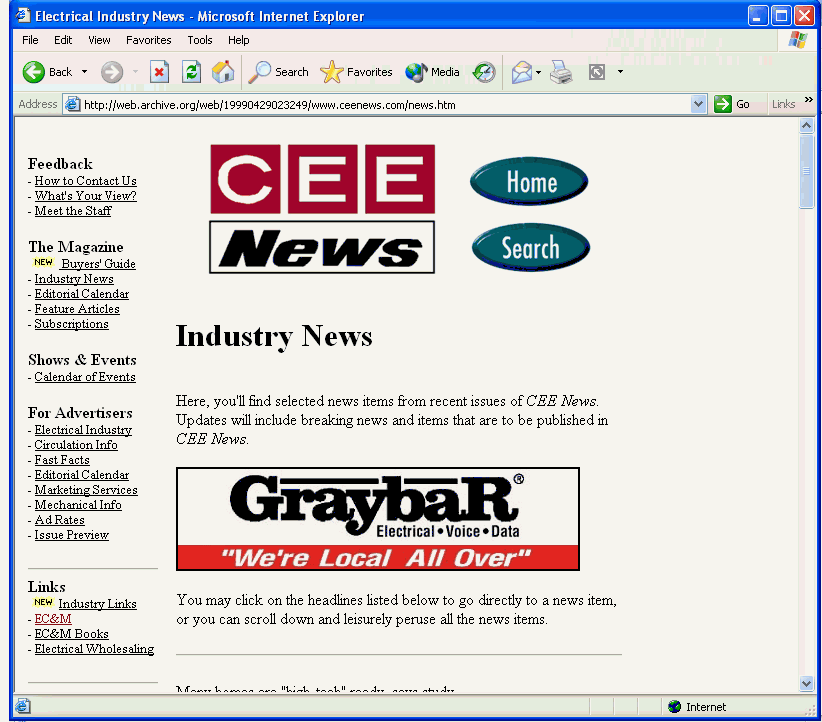This screenshot has width=822, height=722.
Task: Open the How to Contact Us link
Action: click(85, 181)
